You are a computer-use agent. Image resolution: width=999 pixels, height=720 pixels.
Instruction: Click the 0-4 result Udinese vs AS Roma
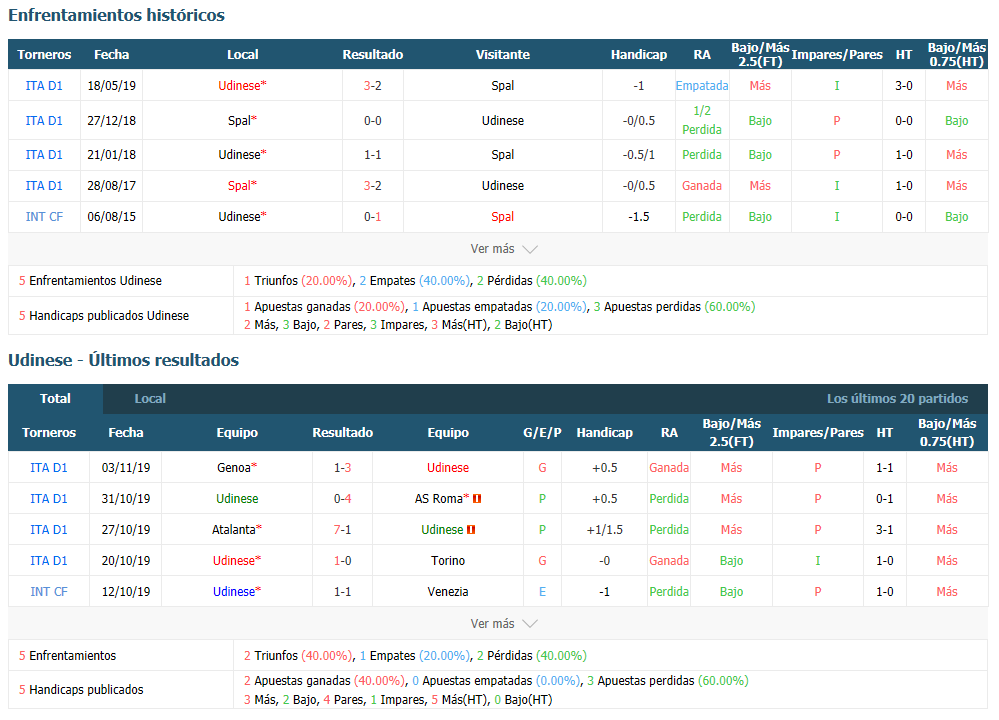(x=342, y=499)
